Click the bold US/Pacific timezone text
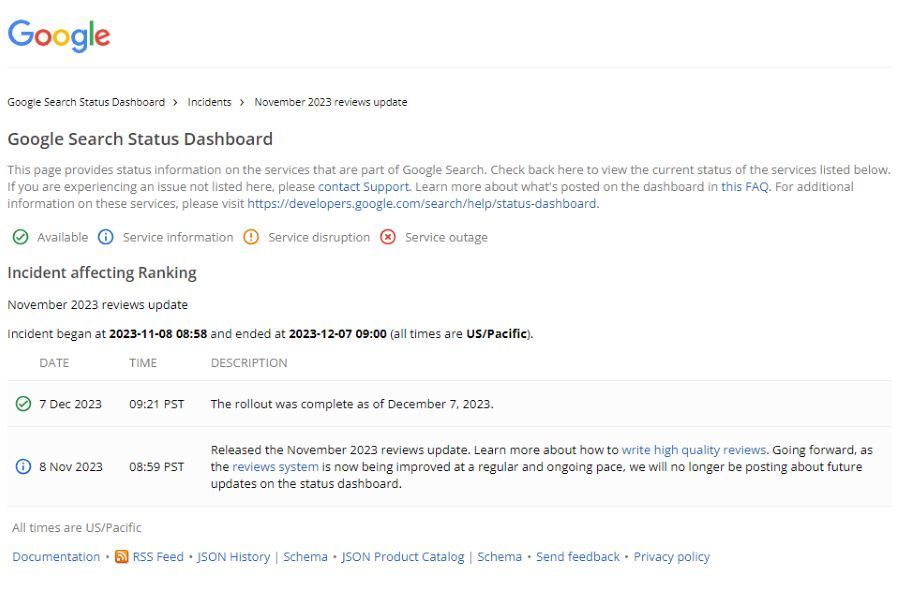Screen dimensions: 900x593 (496, 334)
